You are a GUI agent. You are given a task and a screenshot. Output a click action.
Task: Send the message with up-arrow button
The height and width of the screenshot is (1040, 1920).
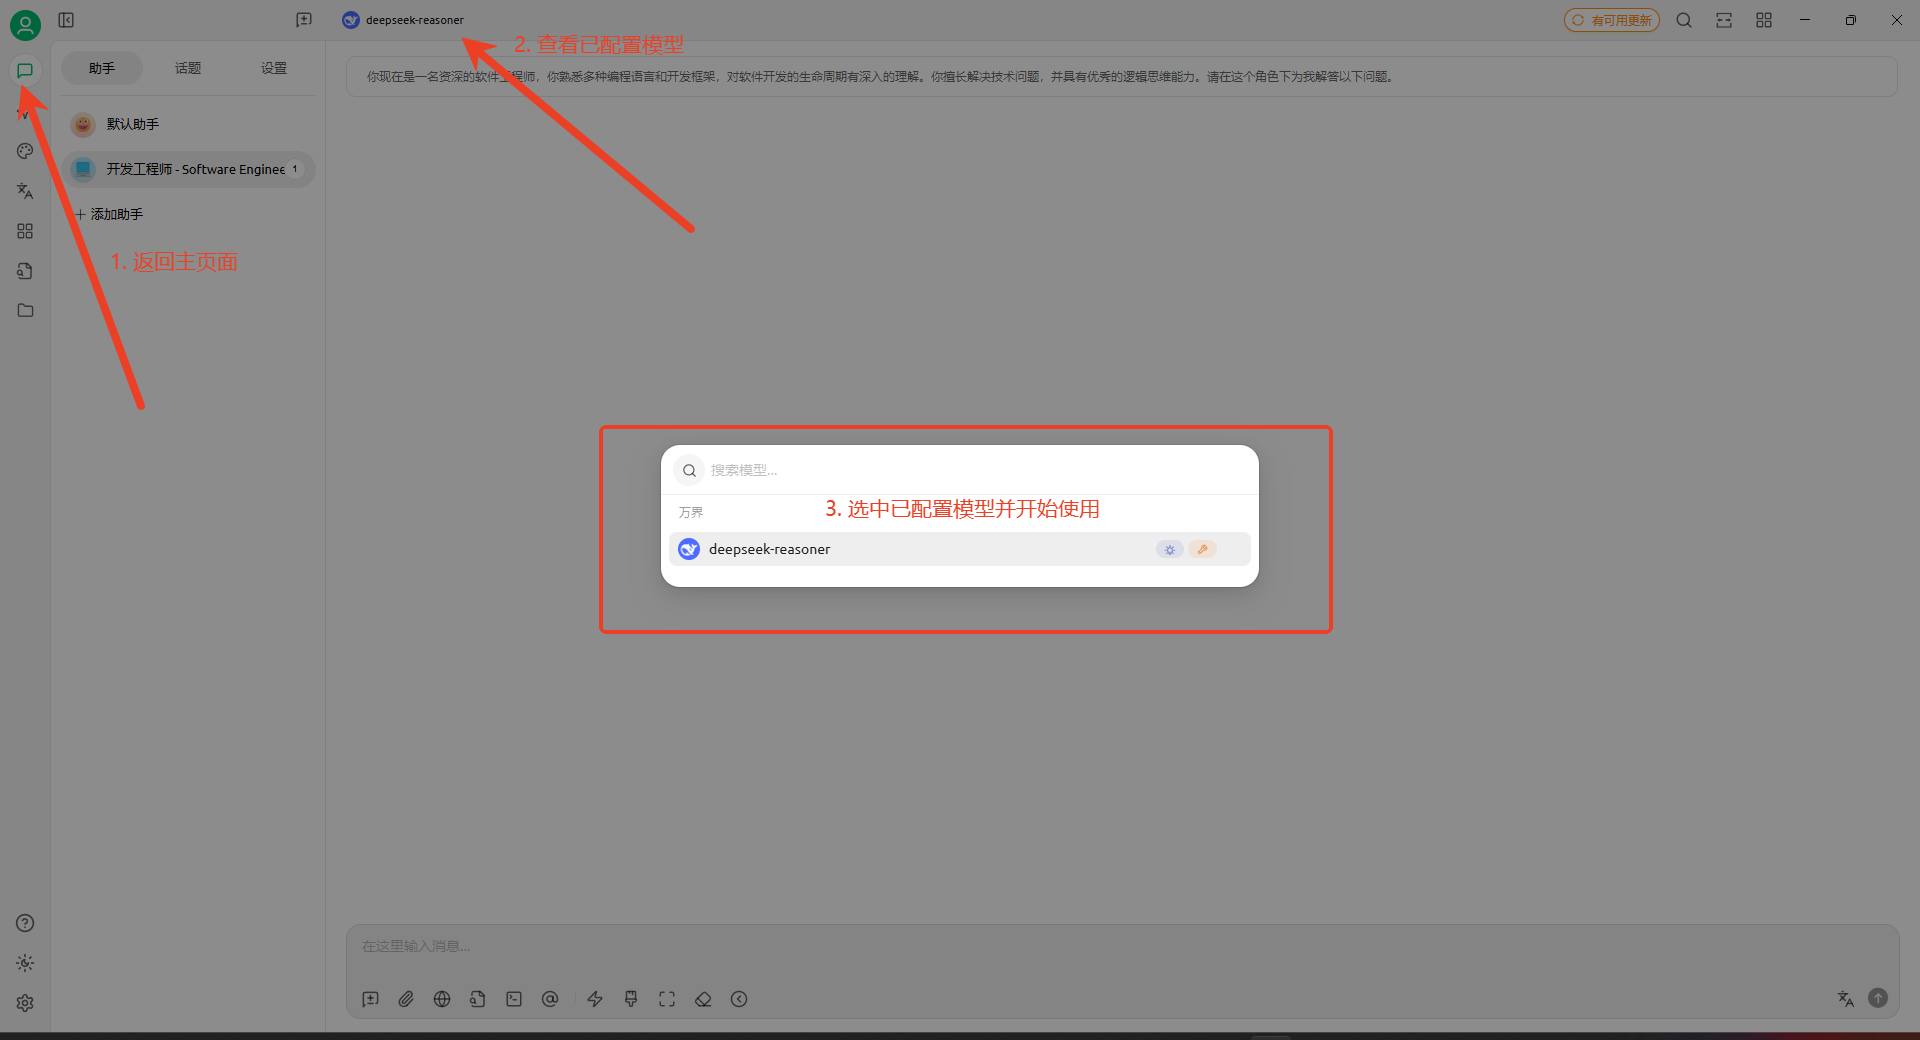(1878, 998)
